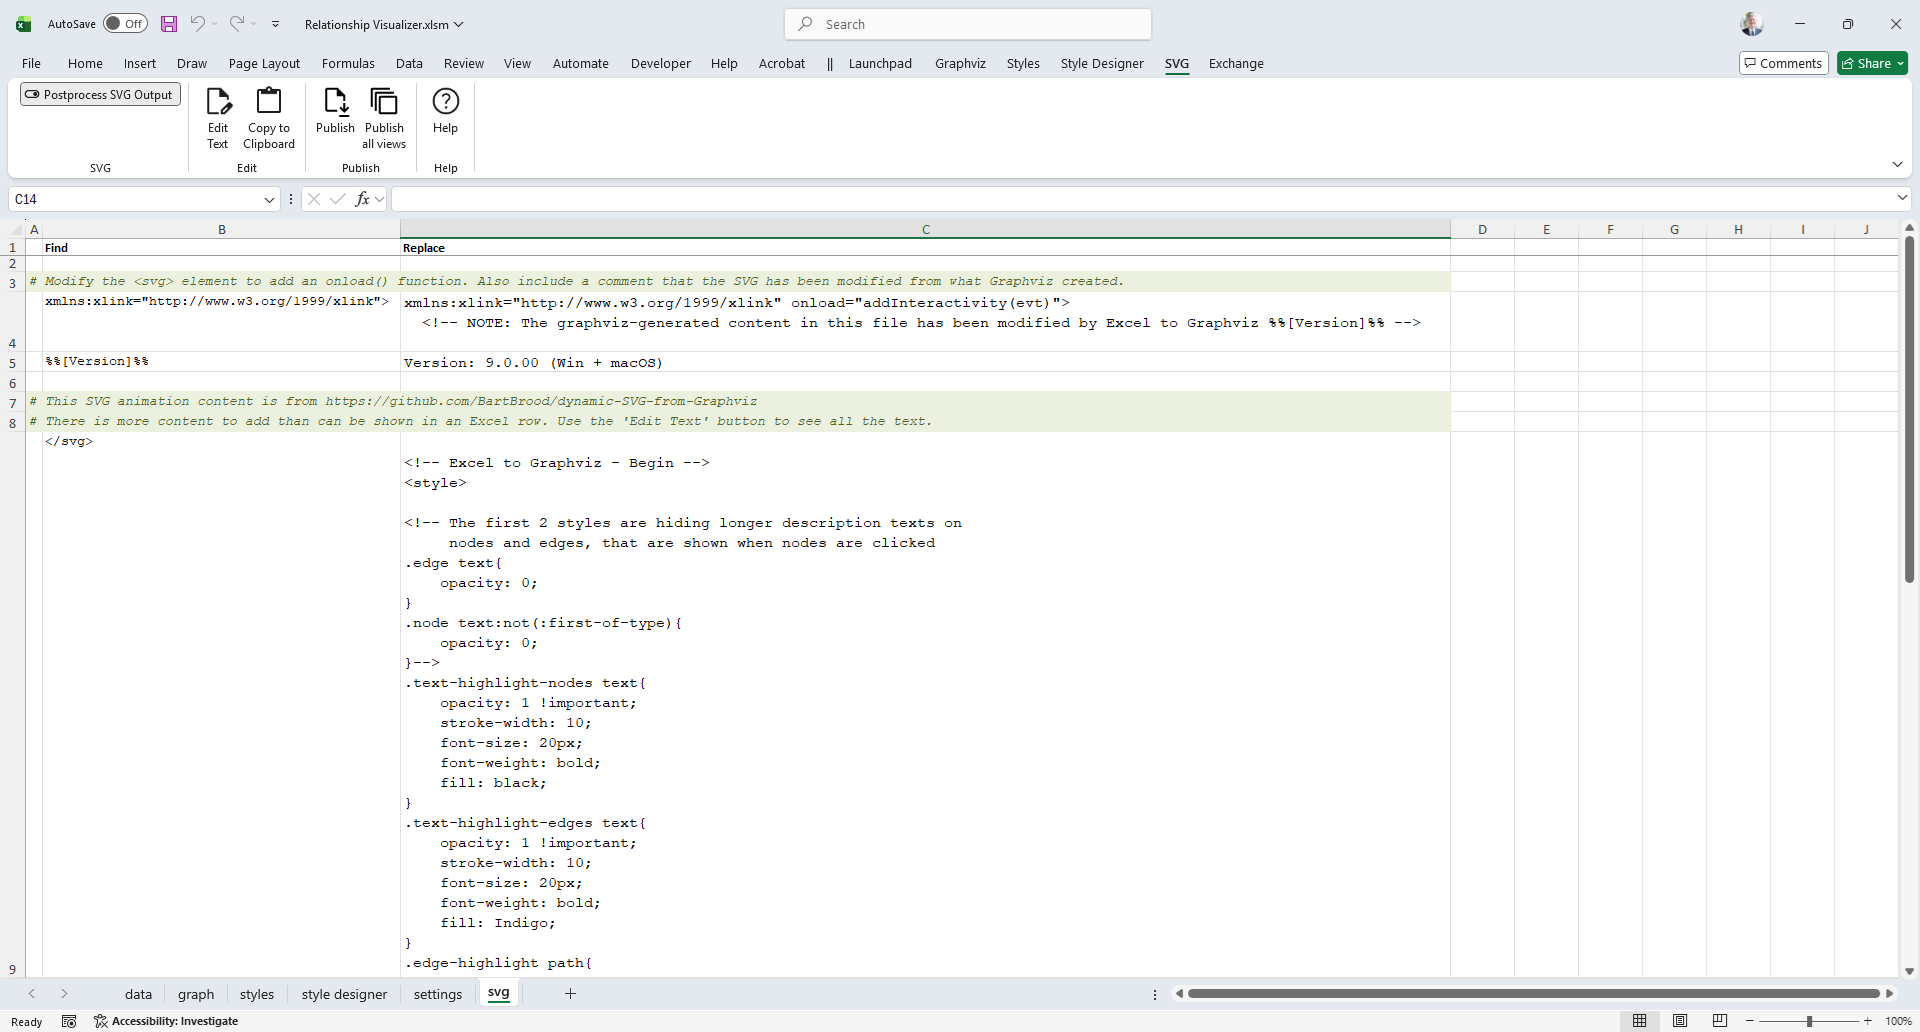
Task: Click the Share button
Action: pos(1872,64)
